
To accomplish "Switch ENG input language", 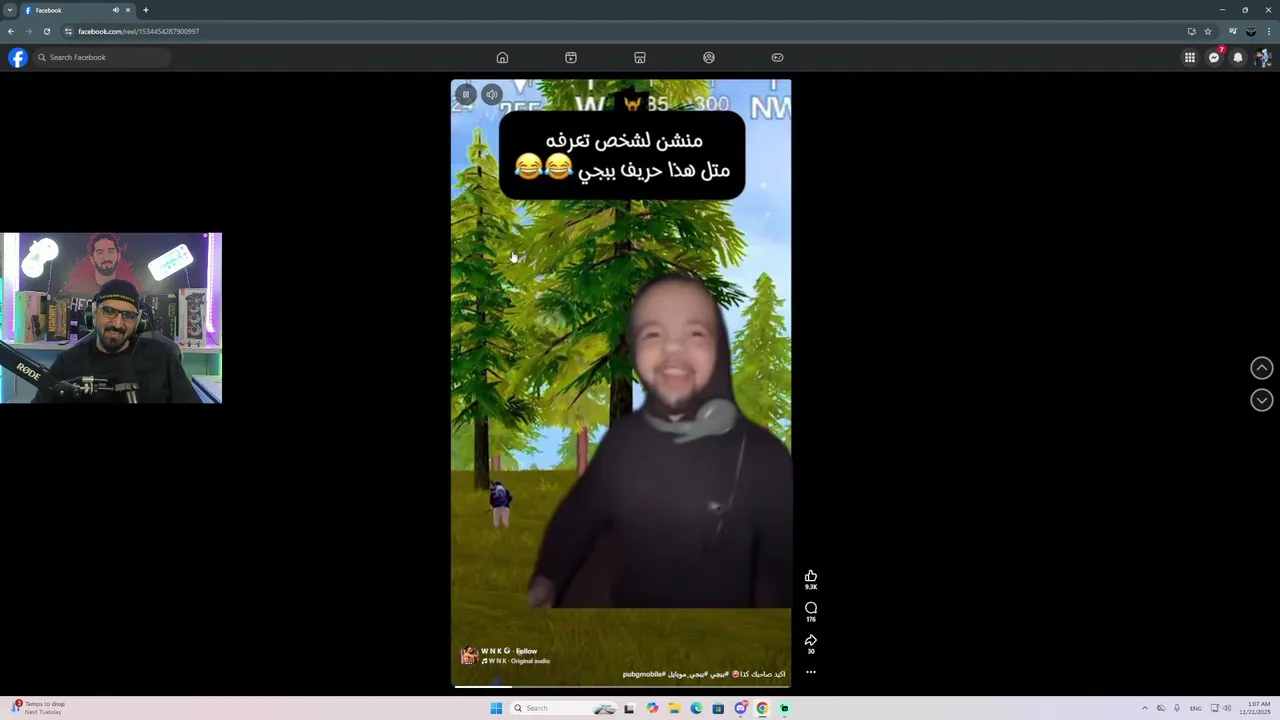I will point(1195,708).
